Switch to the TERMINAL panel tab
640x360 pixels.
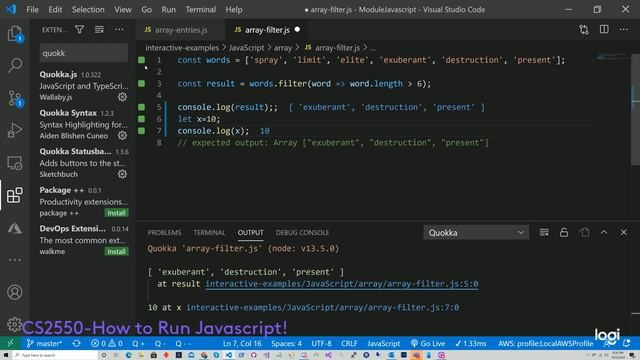(209, 232)
